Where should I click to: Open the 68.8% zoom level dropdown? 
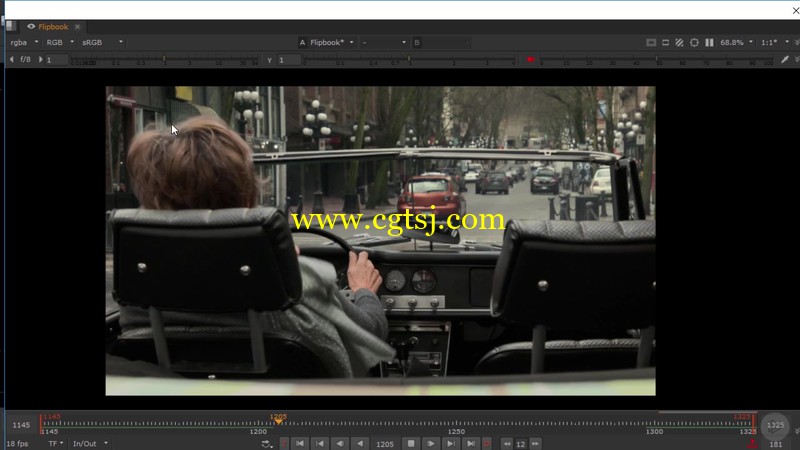(x=736, y=42)
